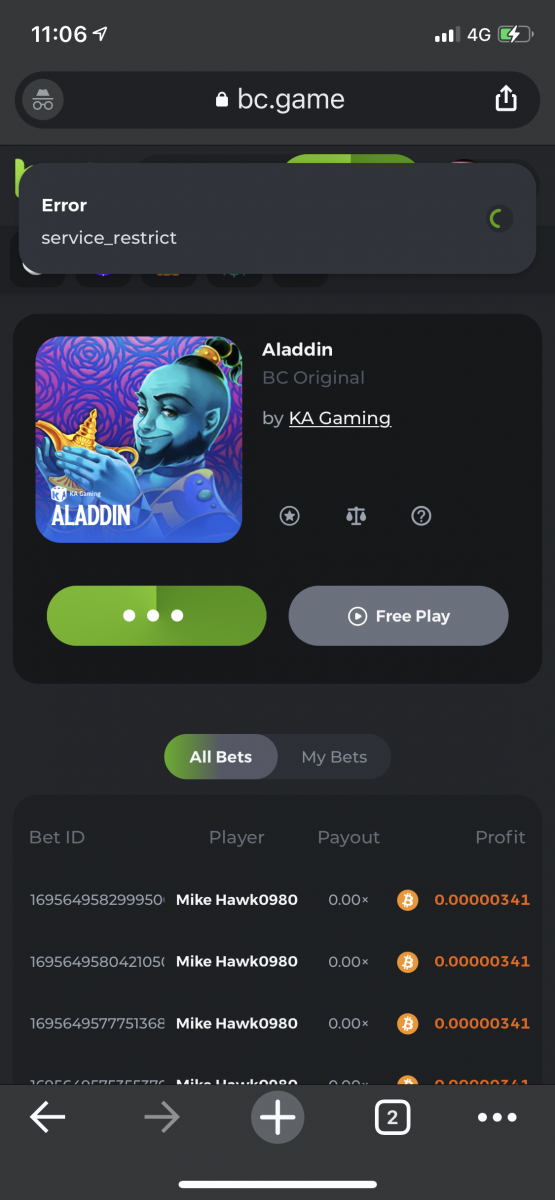Open a new tab with plus button
The height and width of the screenshot is (1200, 555).
click(277, 1117)
